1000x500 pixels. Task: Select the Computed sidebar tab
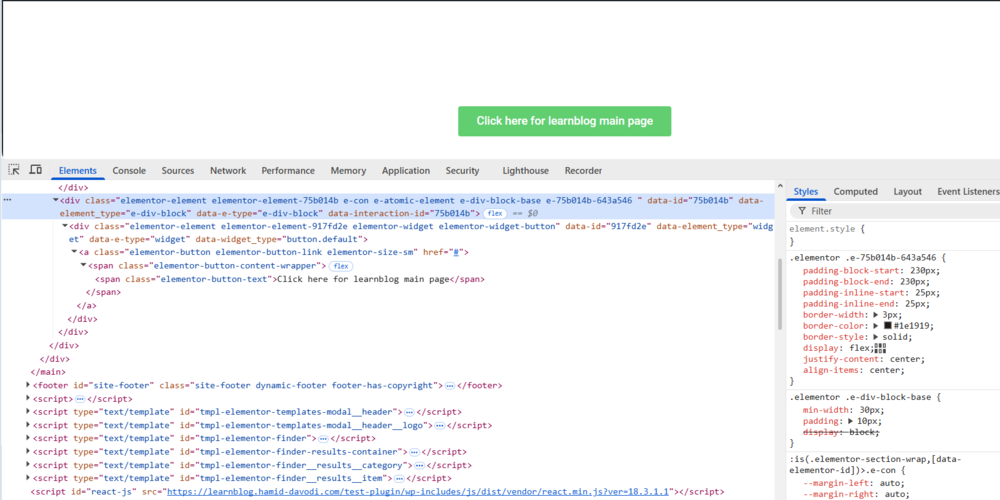click(856, 191)
